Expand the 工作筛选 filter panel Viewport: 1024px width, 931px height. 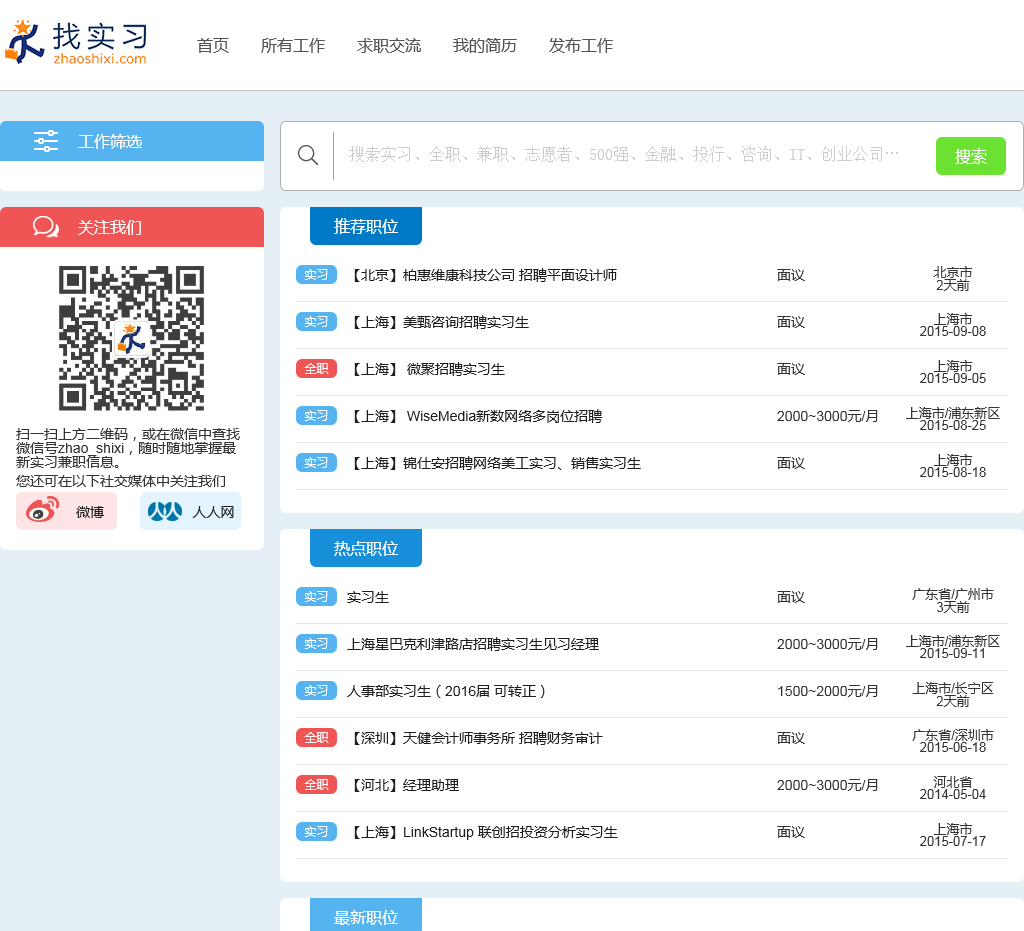pos(110,141)
